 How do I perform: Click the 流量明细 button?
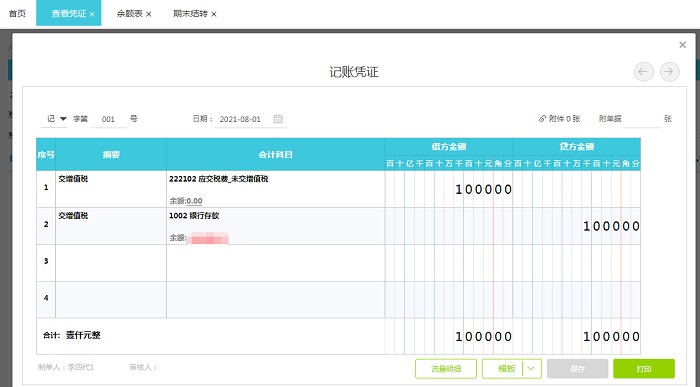[x=446, y=369]
